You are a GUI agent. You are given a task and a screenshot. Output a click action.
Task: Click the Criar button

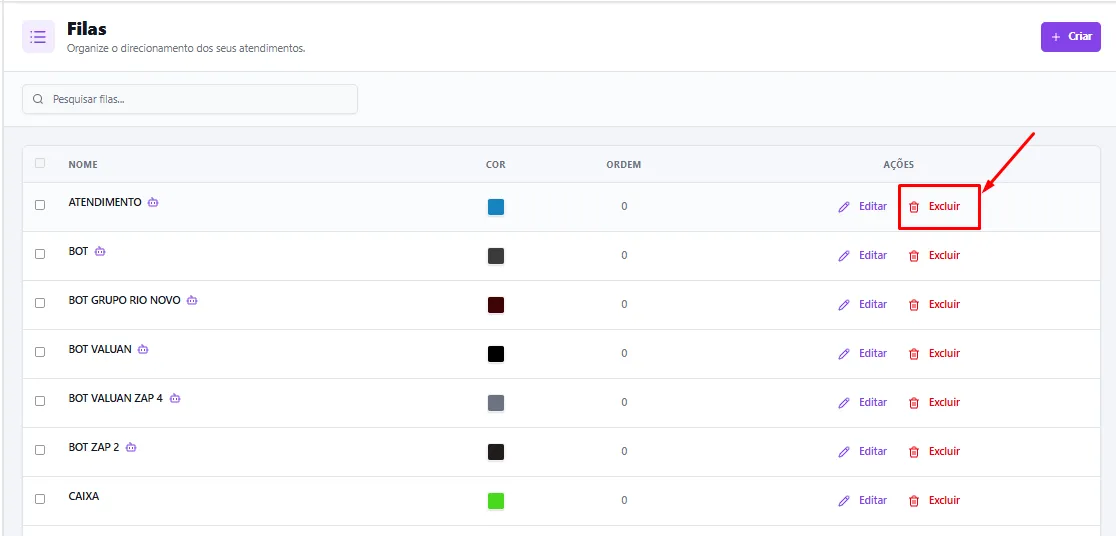tap(1070, 36)
